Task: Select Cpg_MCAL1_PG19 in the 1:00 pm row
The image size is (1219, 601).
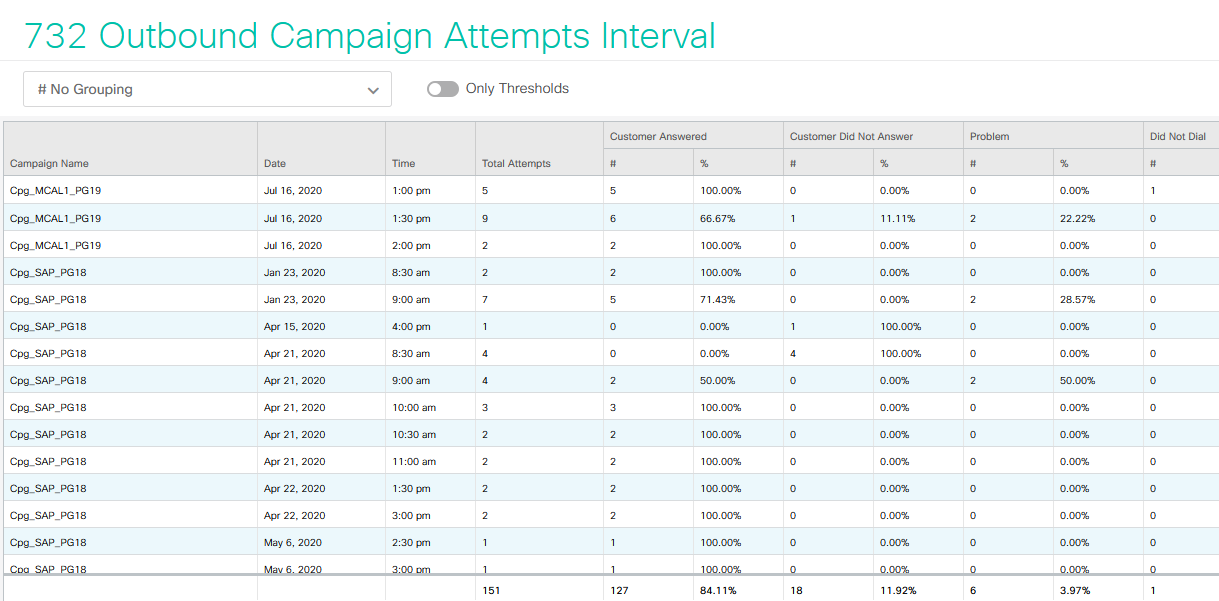Action: 55,190
